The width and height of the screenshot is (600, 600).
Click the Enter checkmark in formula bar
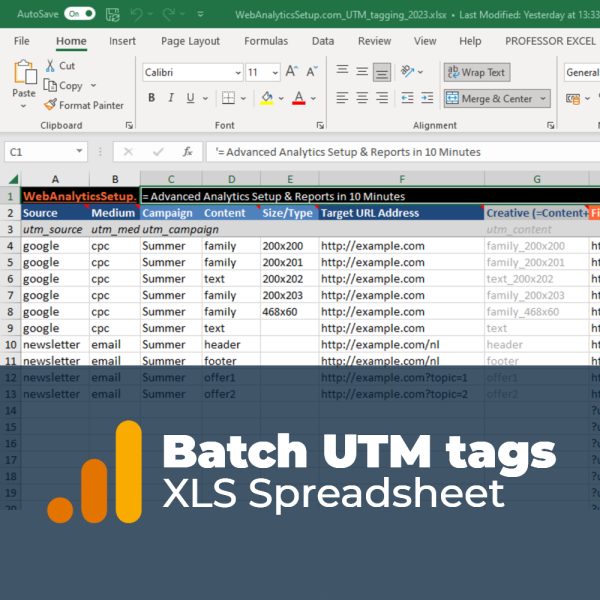pyautogui.click(x=158, y=152)
